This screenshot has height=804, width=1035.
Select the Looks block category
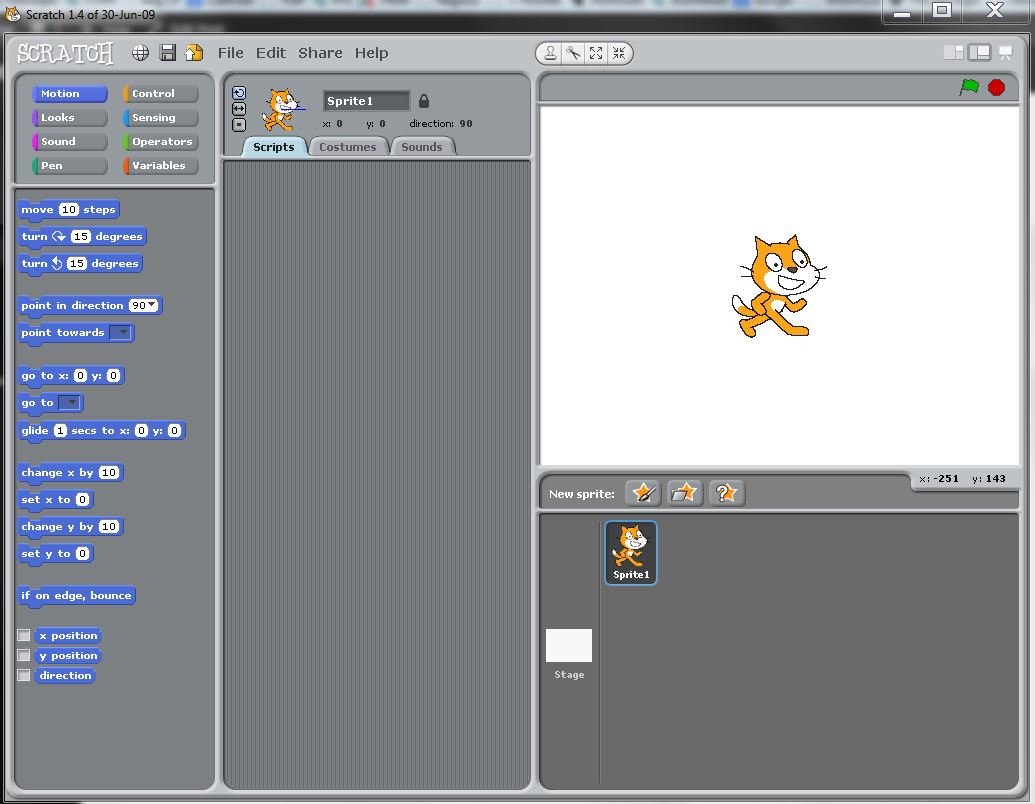[69, 117]
